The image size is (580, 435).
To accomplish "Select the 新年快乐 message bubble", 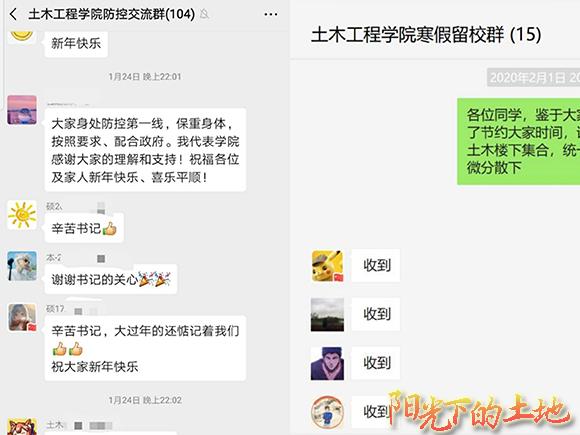I will (76, 44).
